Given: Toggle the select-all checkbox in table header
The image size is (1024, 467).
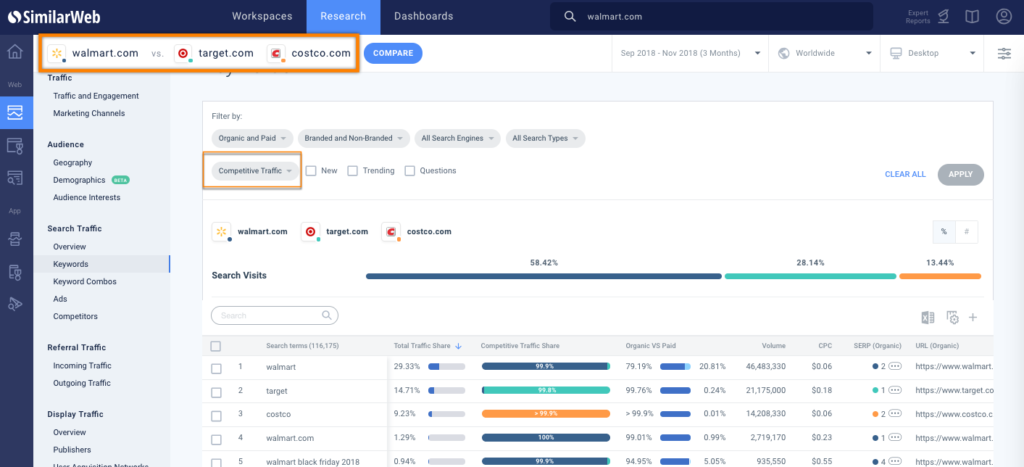Looking at the screenshot, I should (x=216, y=346).
